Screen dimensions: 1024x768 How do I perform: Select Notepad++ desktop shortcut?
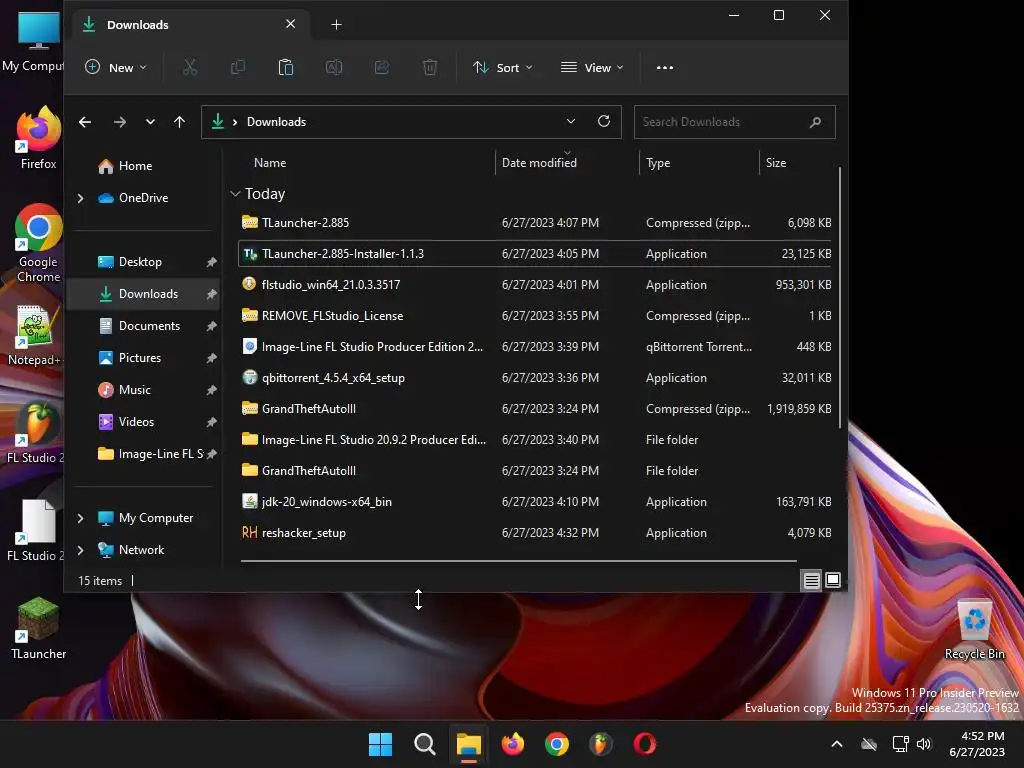[34, 334]
